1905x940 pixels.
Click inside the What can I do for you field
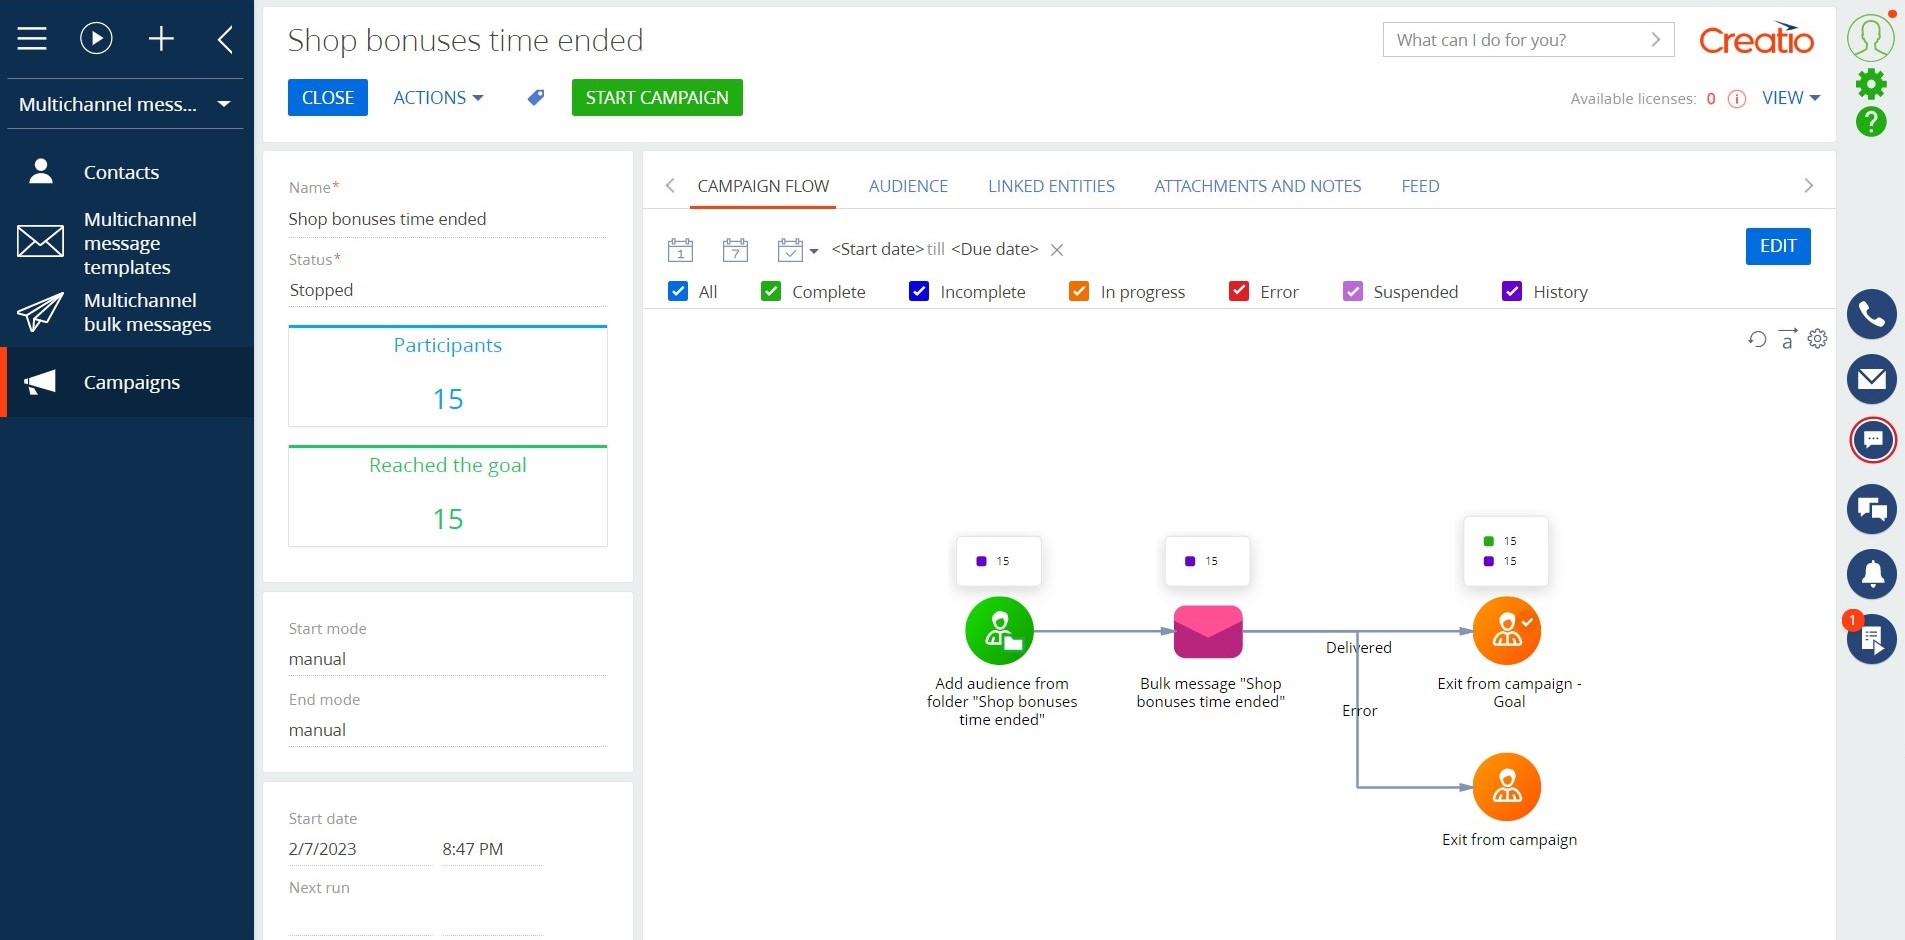click(1500, 40)
